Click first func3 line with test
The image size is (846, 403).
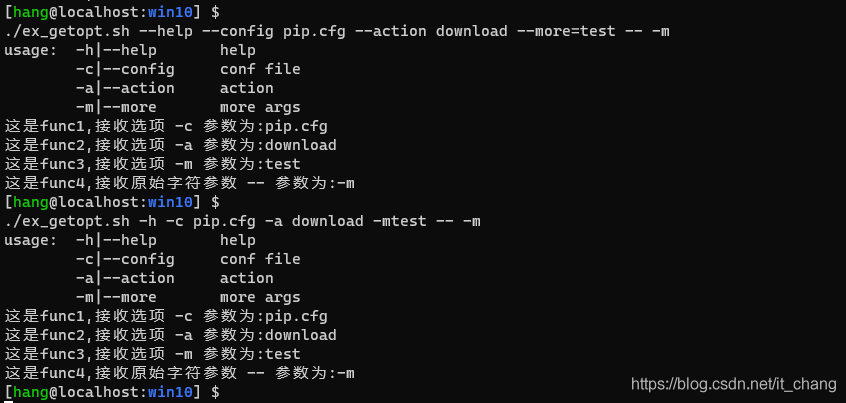click(153, 164)
